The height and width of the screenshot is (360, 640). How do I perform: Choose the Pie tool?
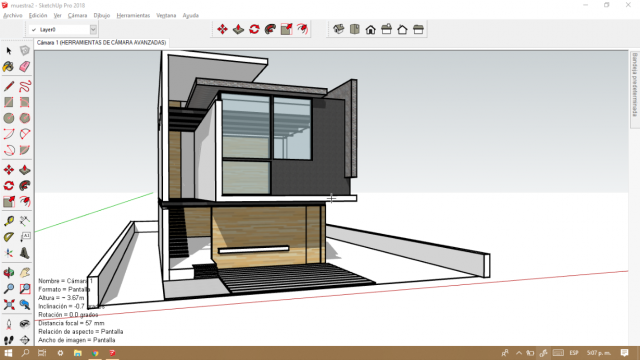pos(24,150)
